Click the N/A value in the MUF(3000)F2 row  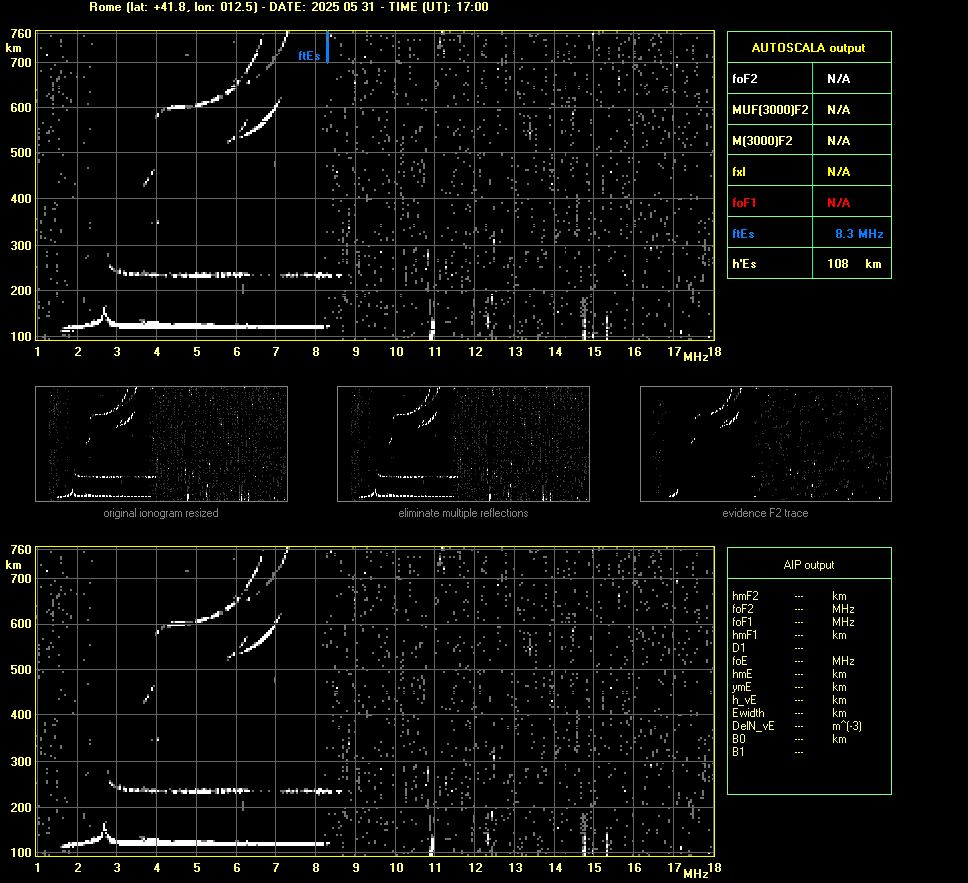coord(838,110)
